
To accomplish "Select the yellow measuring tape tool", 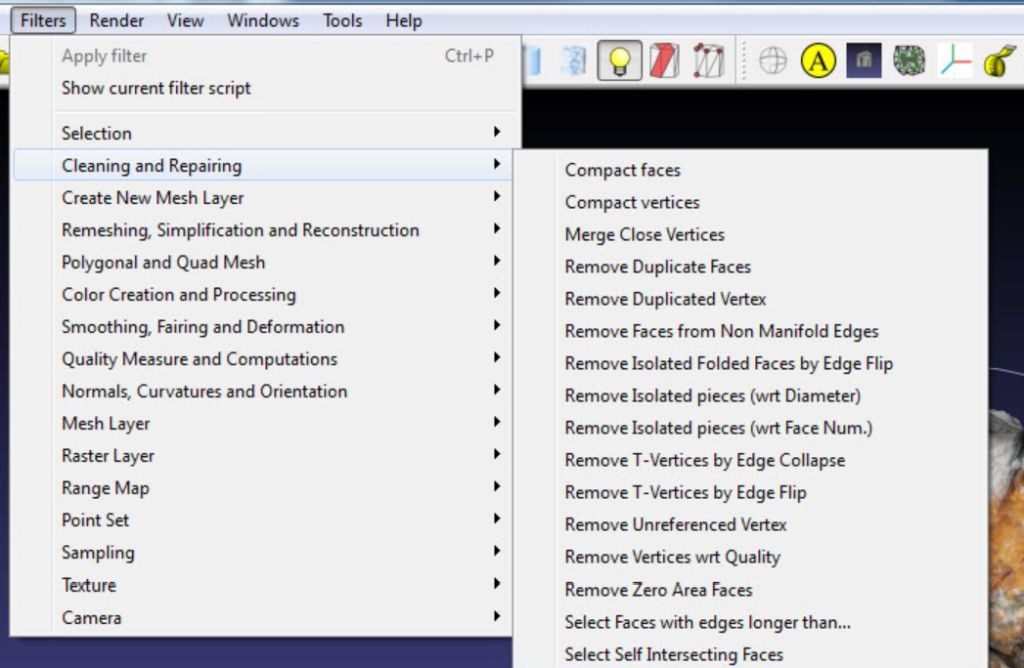I will click(999, 61).
